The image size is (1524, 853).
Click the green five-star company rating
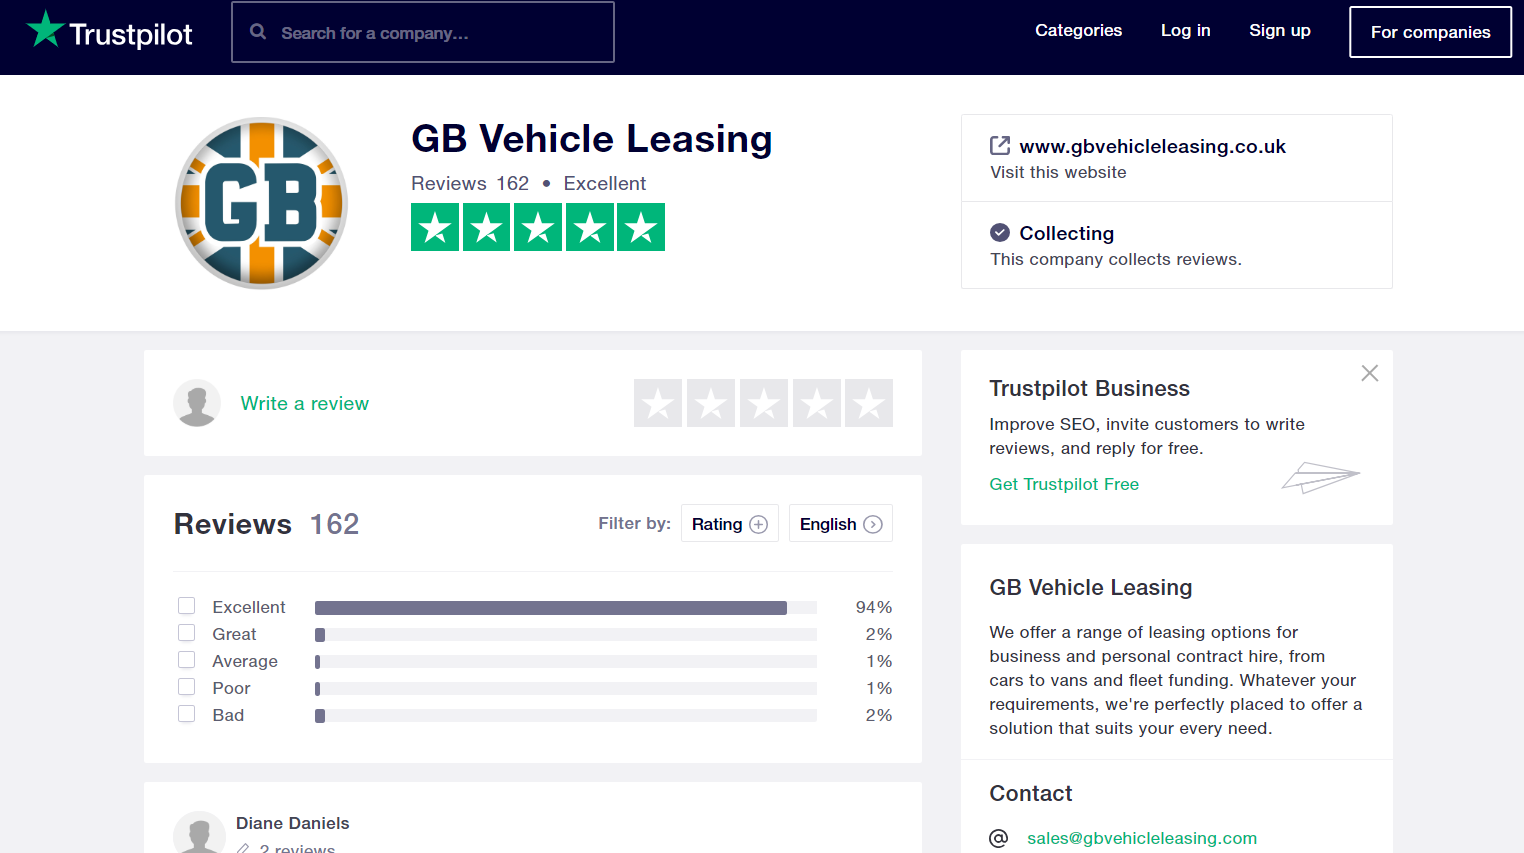538,227
